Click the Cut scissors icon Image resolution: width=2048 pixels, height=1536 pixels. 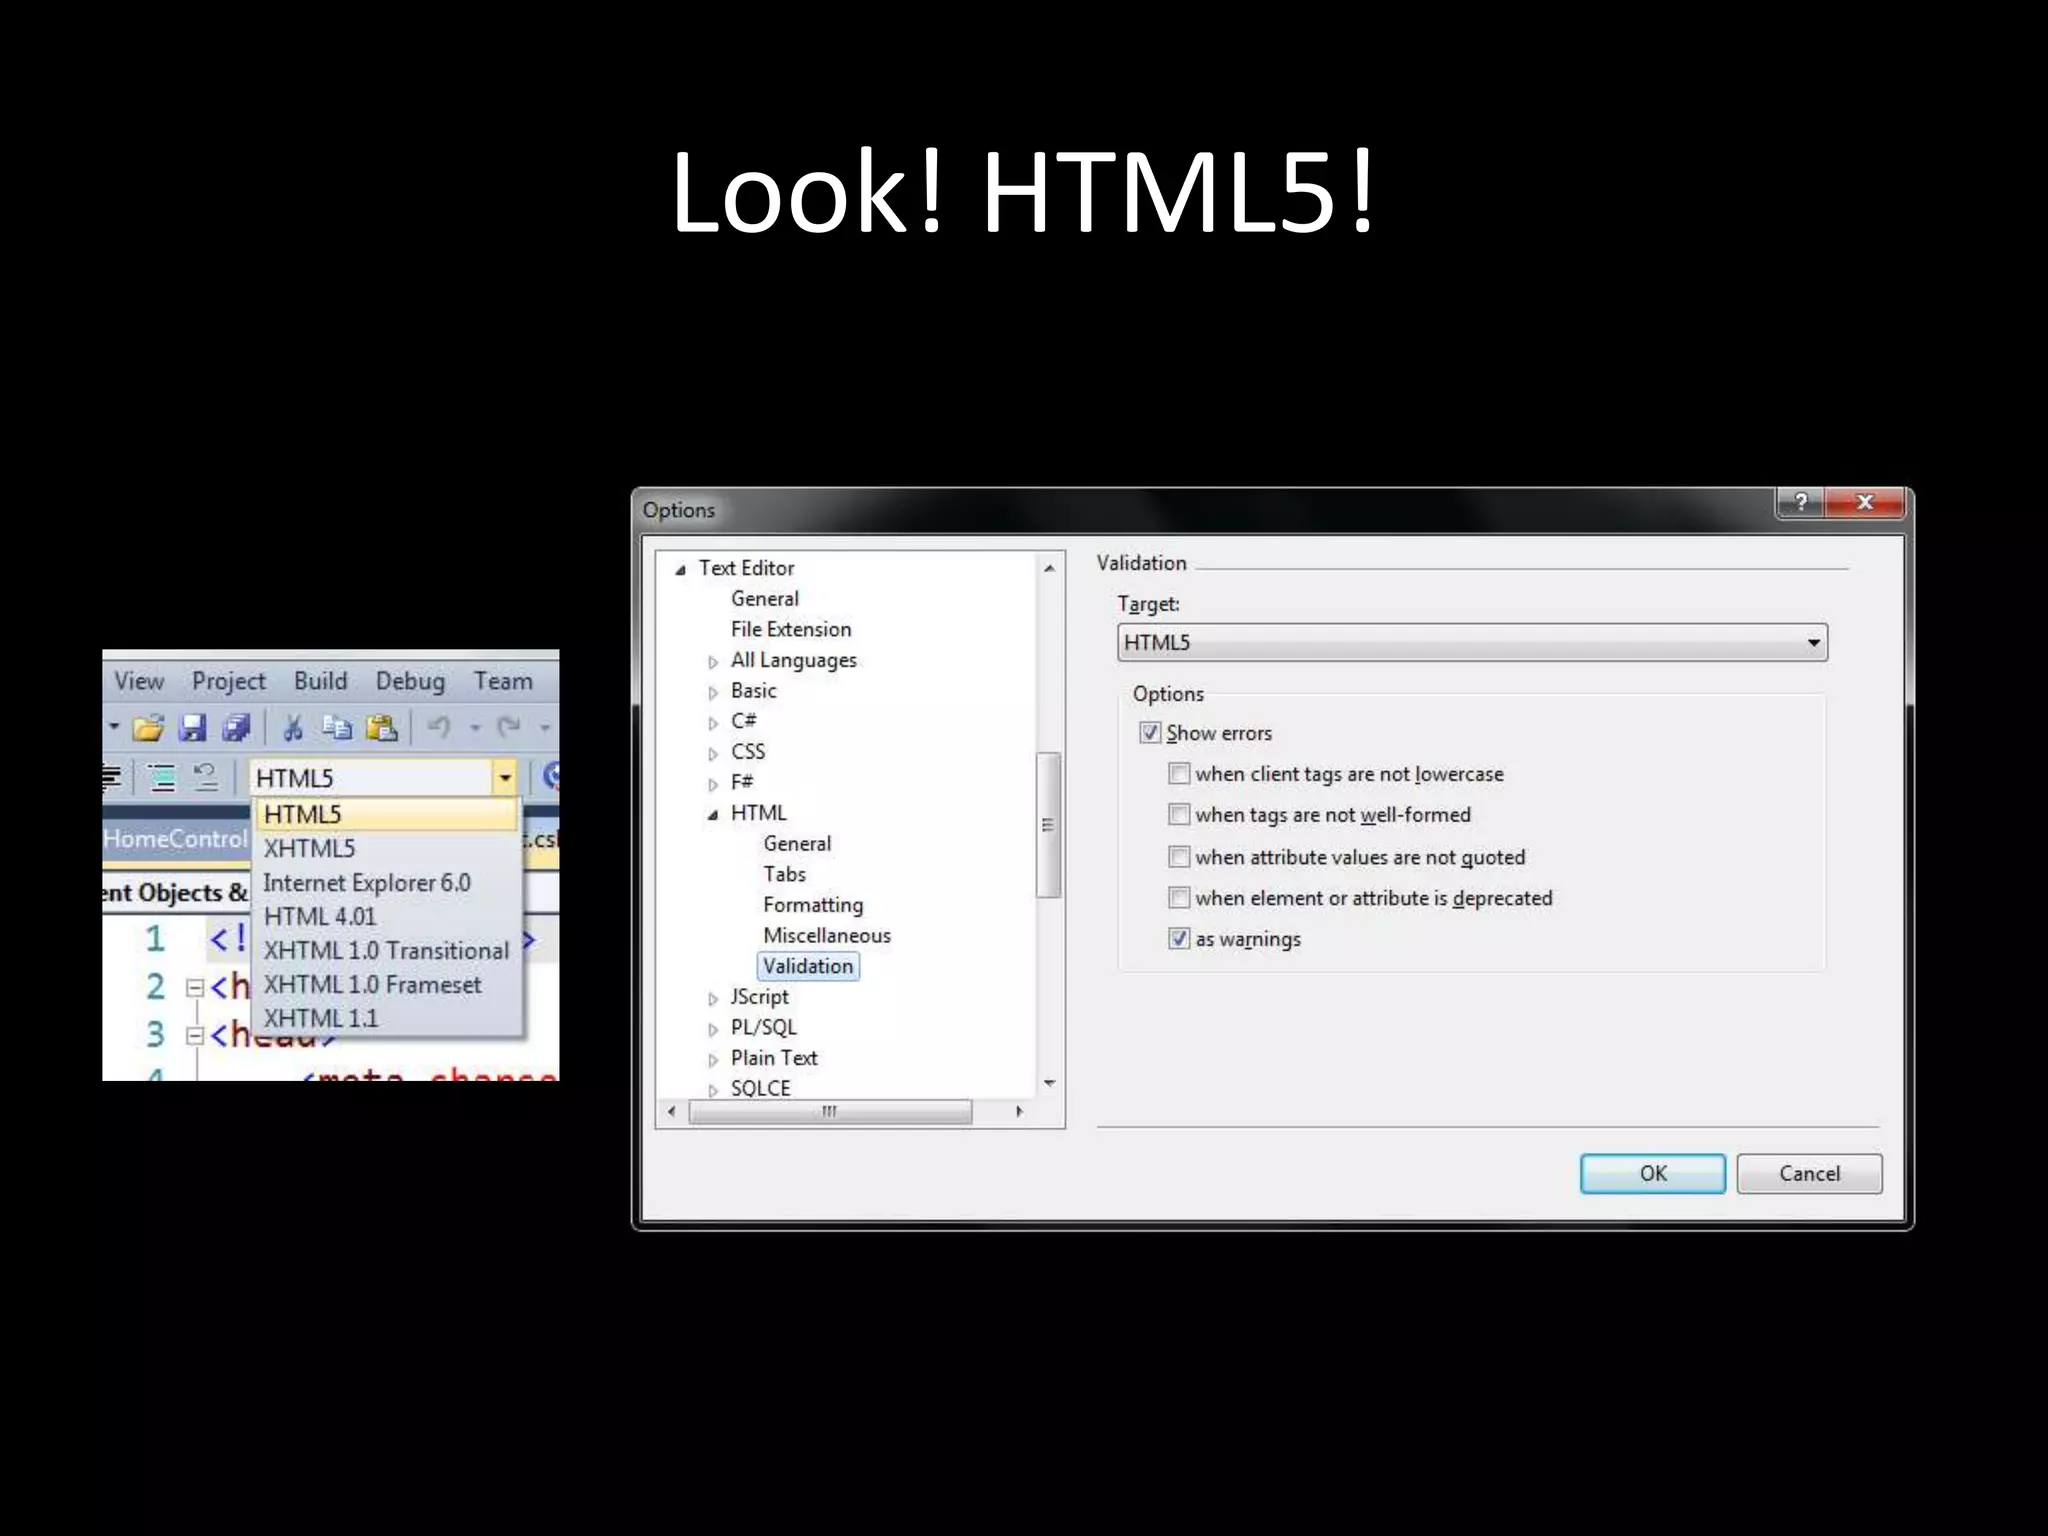pyautogui.click(x=293, y=728)
